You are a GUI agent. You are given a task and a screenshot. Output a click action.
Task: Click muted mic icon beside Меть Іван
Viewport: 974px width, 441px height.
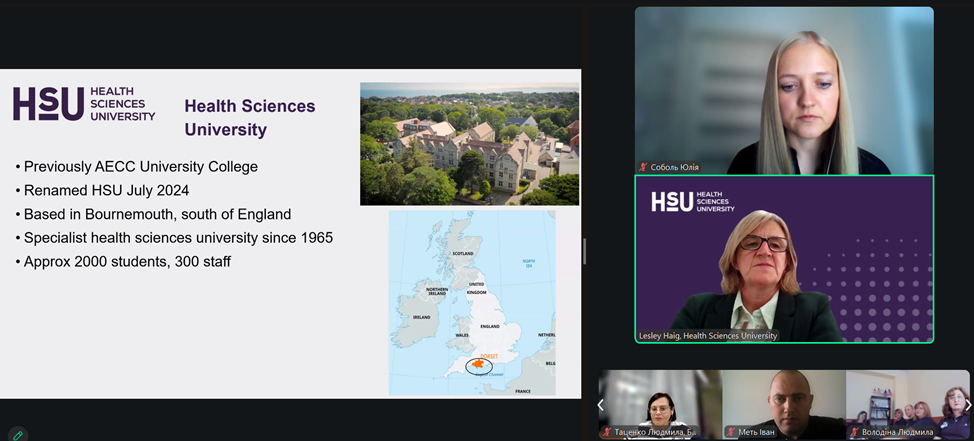click(731, 432)
